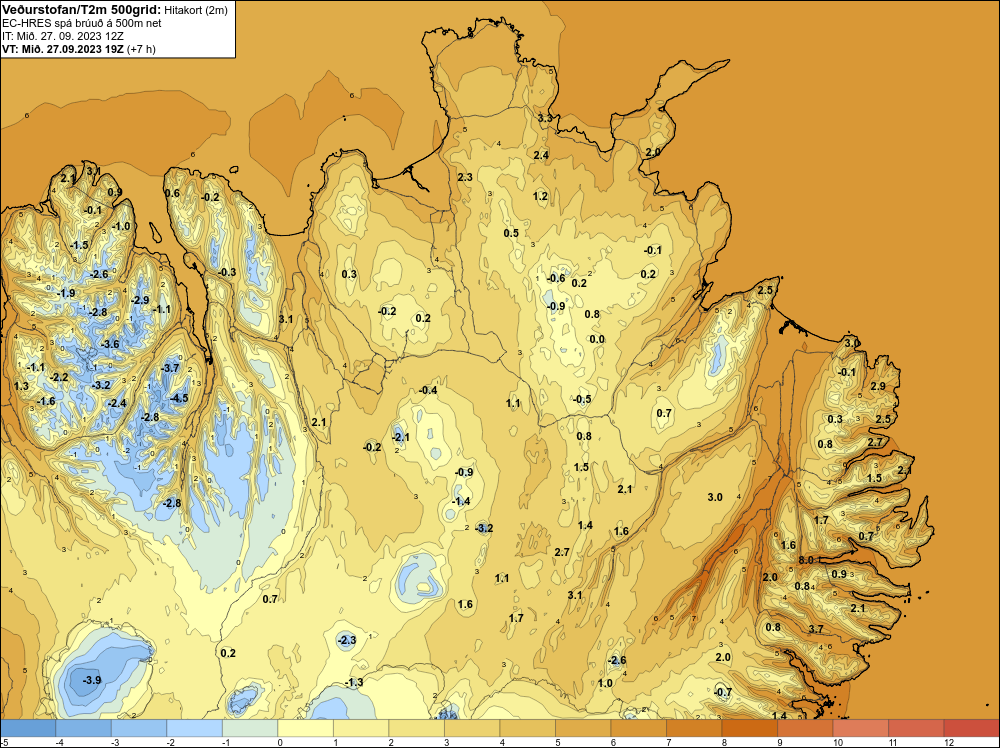Click the 'VT: Mið. 27.09.2023 19Z' line

pos(63,49)
